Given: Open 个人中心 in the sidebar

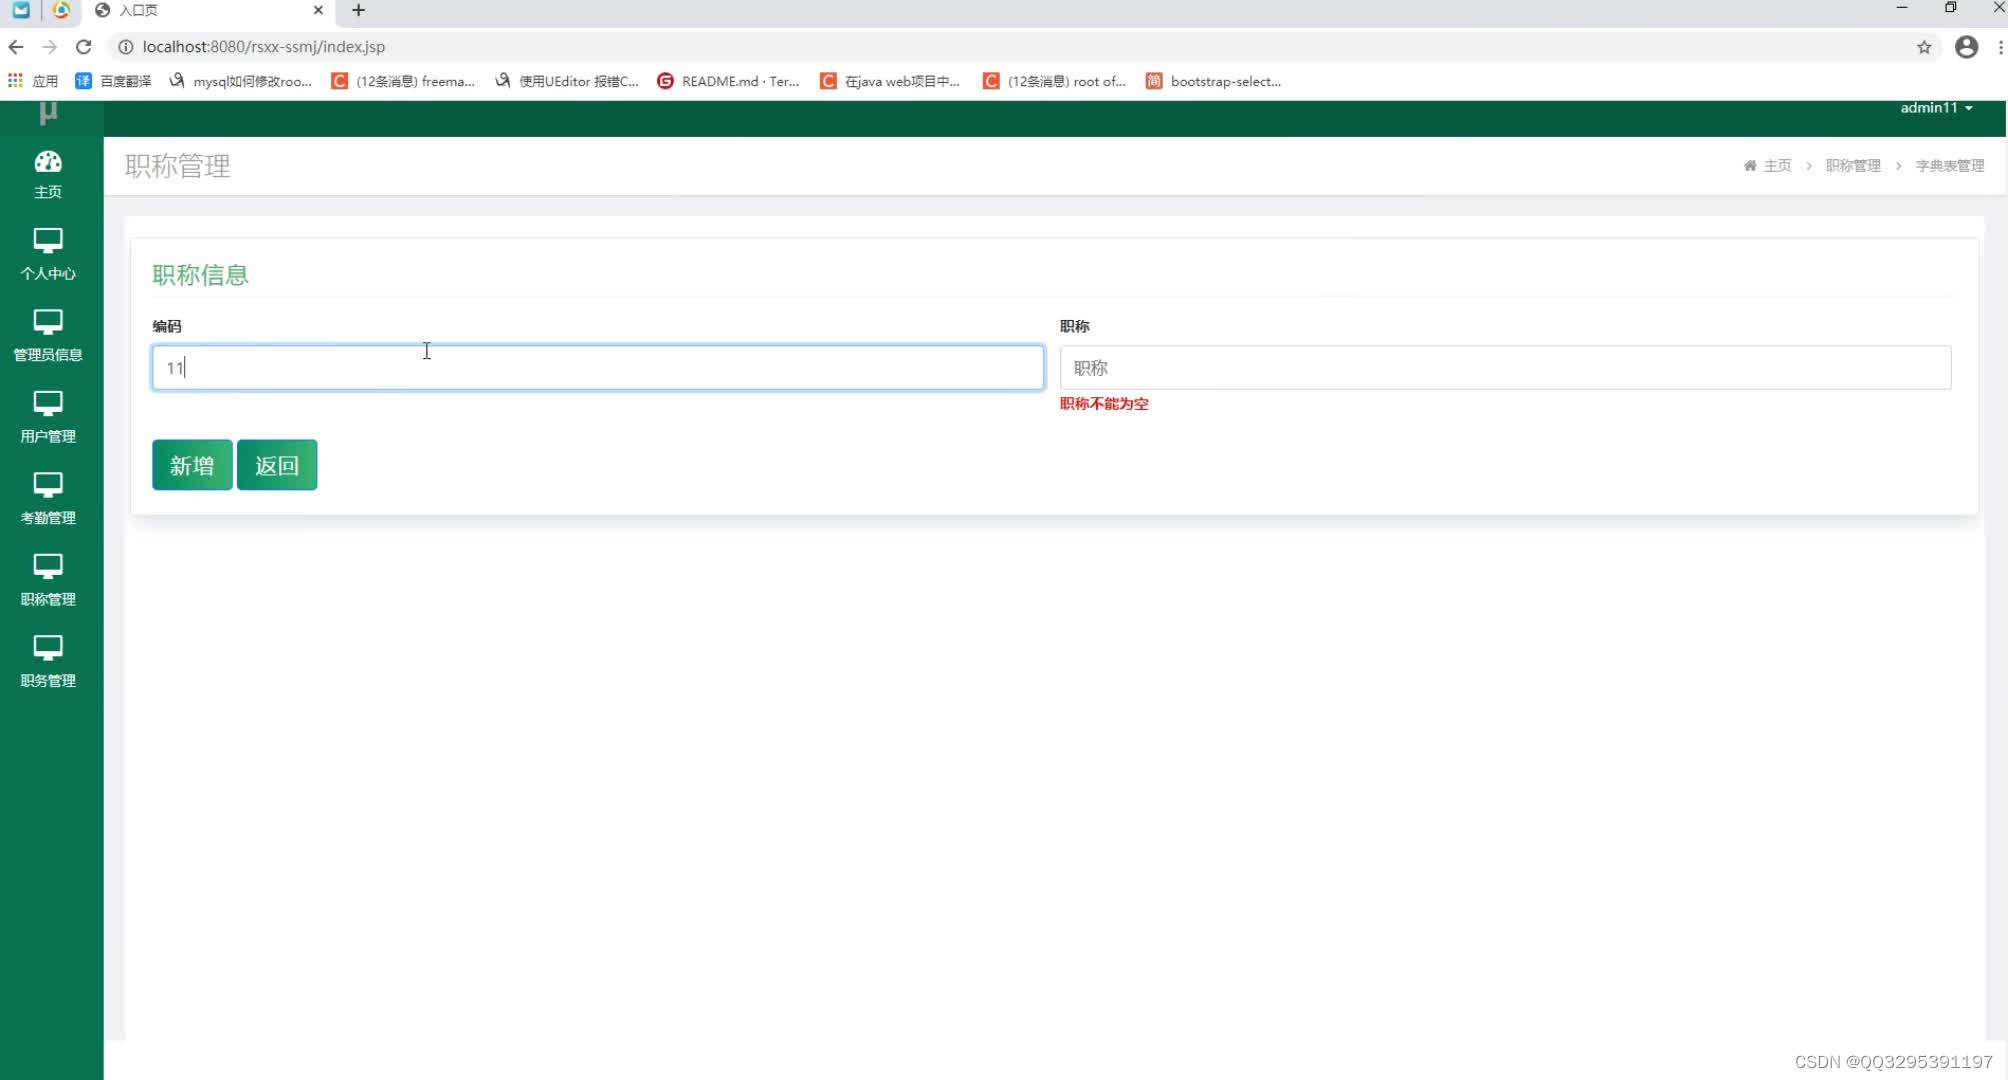Looking at the screenshot, I should (48, 254).
